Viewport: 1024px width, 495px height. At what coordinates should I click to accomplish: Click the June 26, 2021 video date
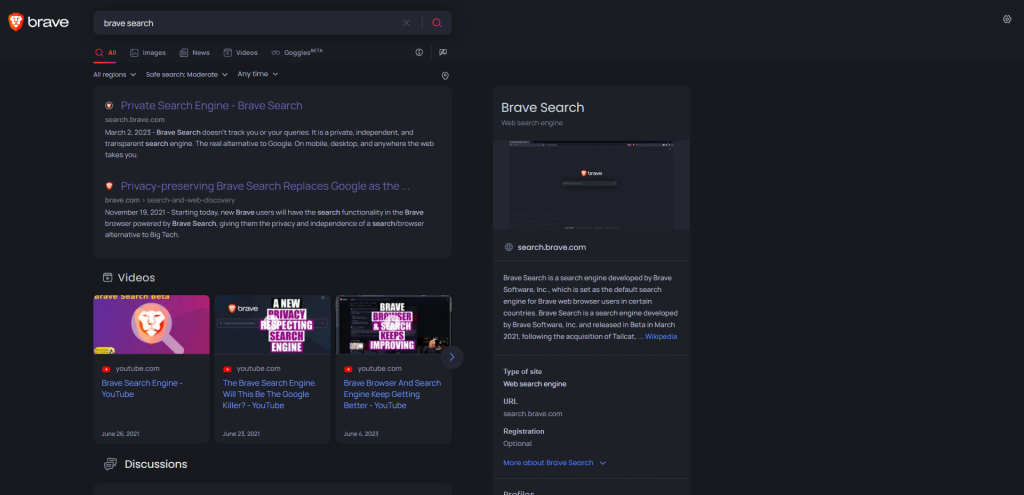pos(120,434)
